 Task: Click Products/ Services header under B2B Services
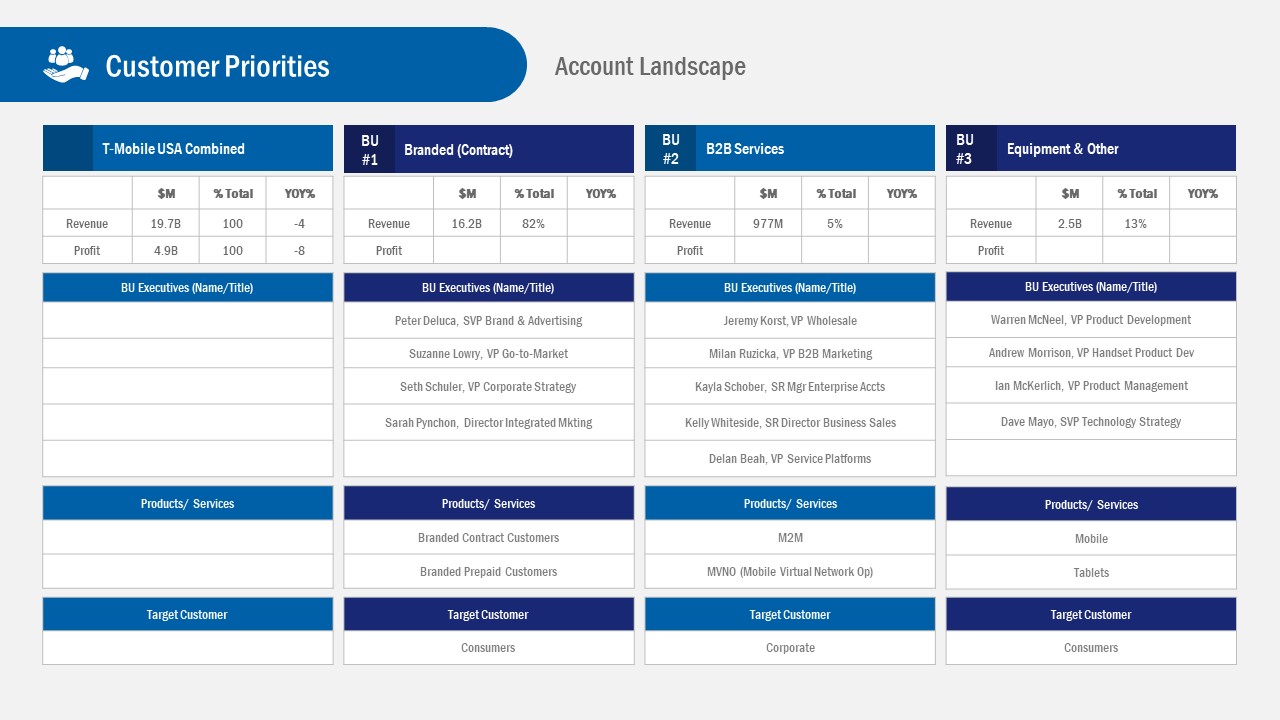click(x=790, y=504)
